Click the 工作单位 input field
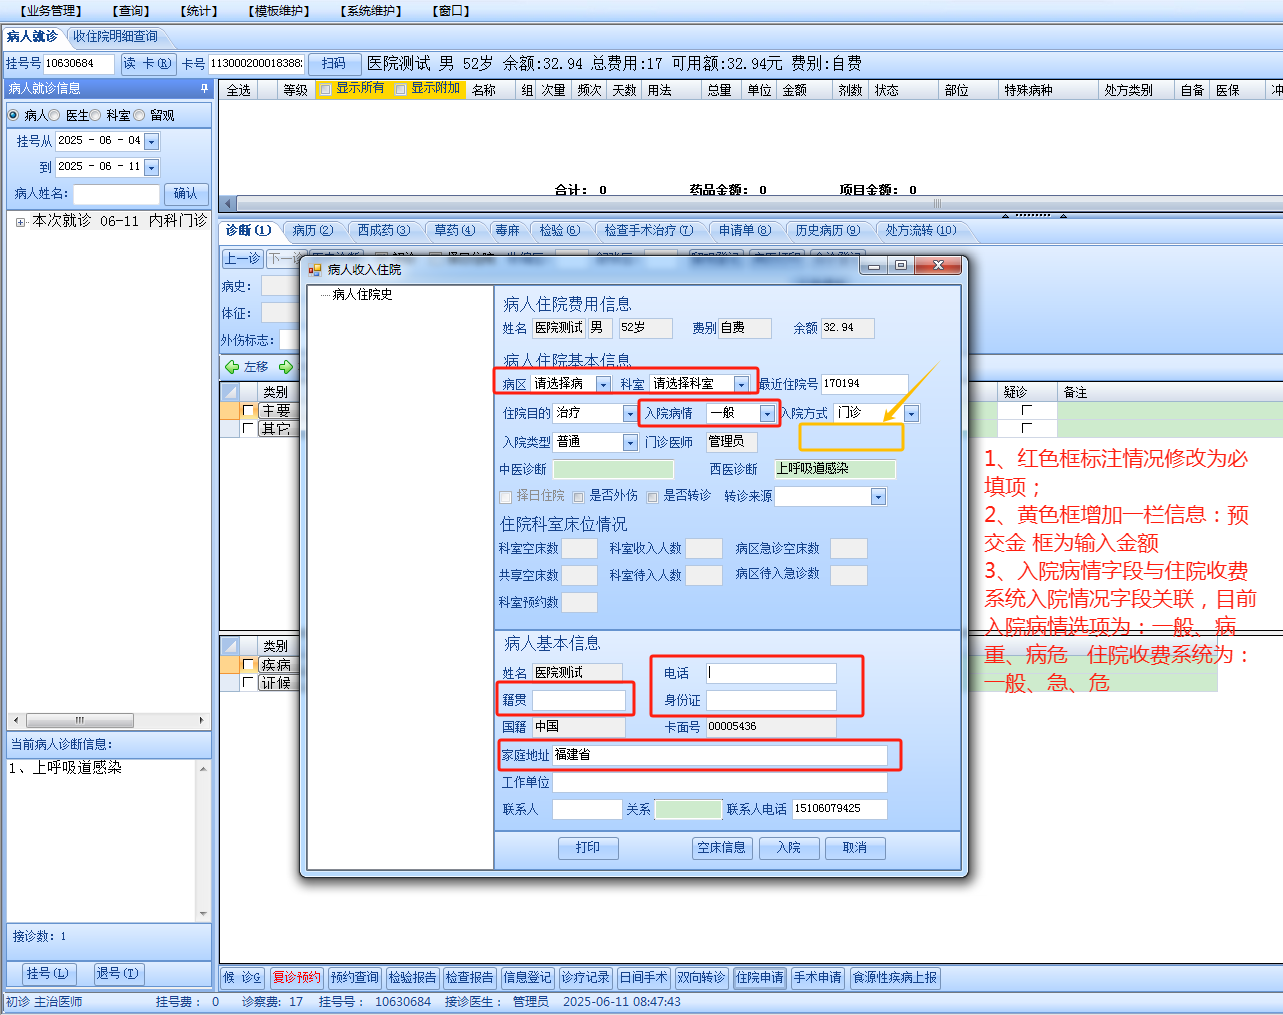1283x1015 pixels. [x=720, y=782]
